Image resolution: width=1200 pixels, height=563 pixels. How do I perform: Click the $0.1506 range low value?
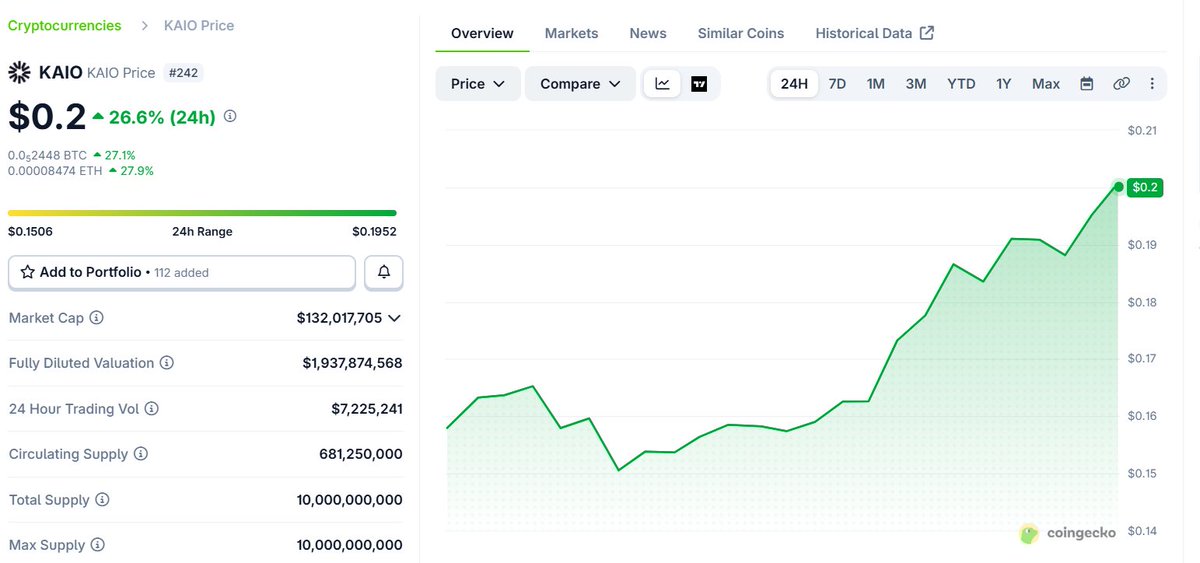[30, 231]
